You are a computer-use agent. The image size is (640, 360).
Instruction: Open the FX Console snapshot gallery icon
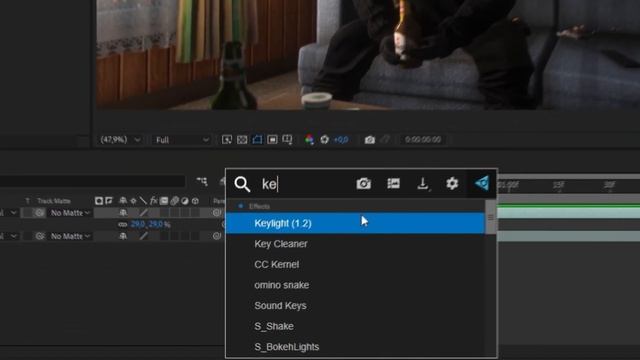(393, 184)
